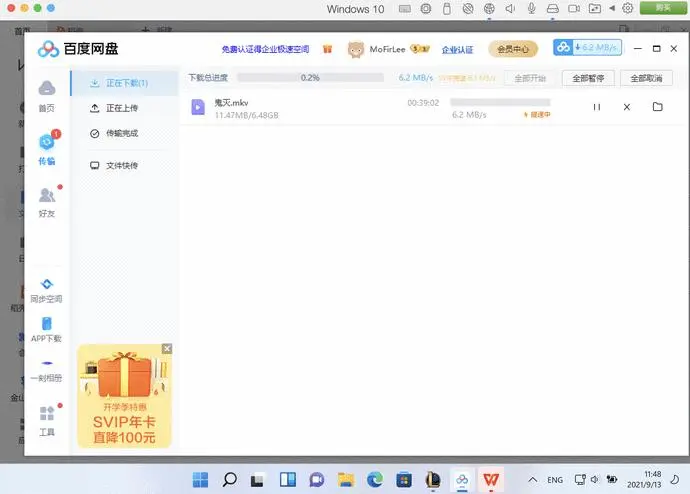Viewport: 690px width, 494px height.
Task: Click the 全部取消 cancel all button
Action: (x=645, y=78)
